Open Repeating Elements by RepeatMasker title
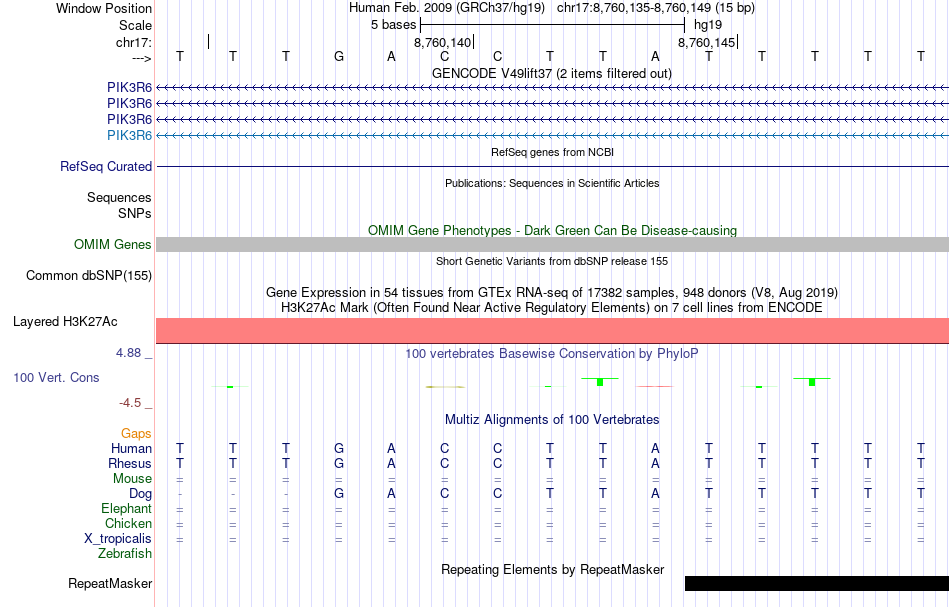The image size is (950, 607). pos(552,569)
